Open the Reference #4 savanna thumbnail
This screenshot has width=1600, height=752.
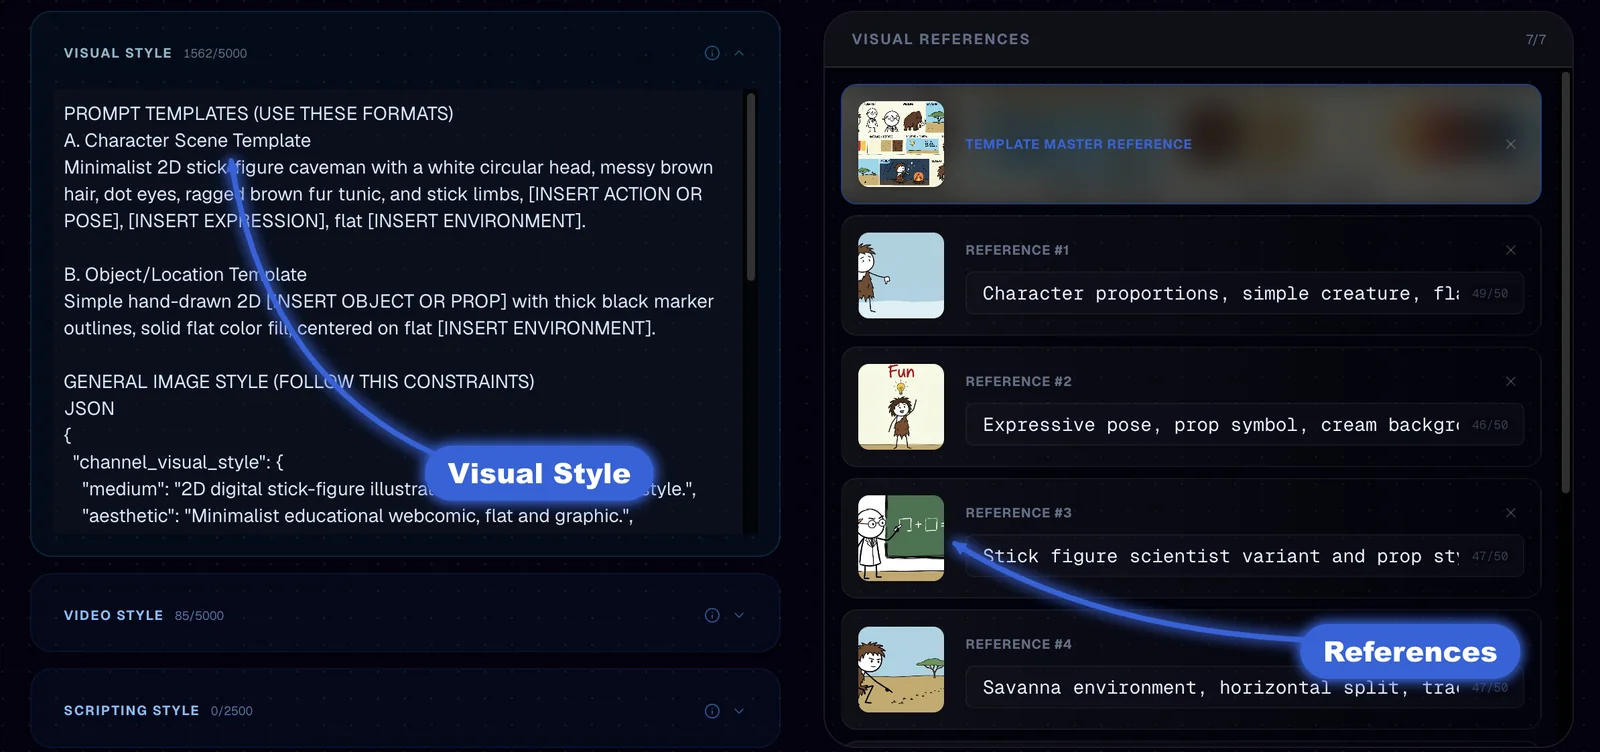[901, 670]
